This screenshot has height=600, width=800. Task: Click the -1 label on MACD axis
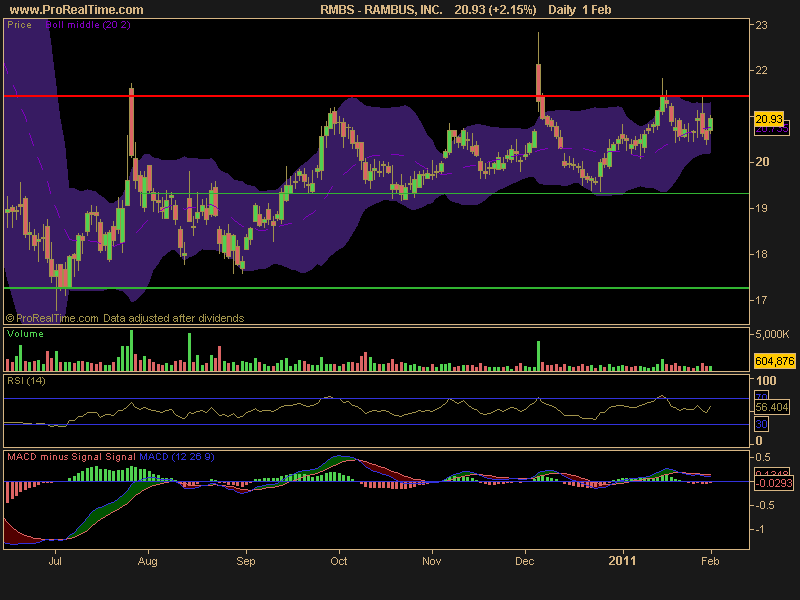point(760,530)
